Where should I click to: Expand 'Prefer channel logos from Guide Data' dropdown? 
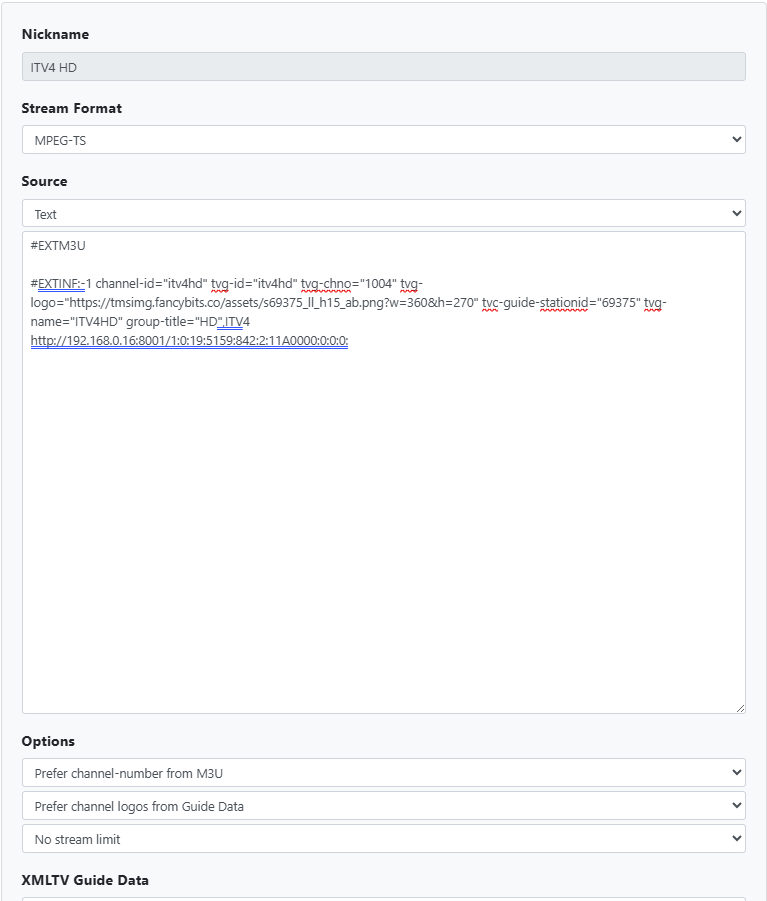tap(383, 805)
